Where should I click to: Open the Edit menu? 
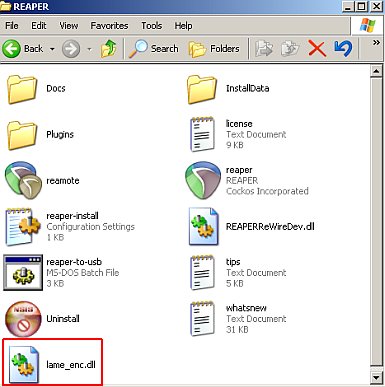[x=39, y=26]
